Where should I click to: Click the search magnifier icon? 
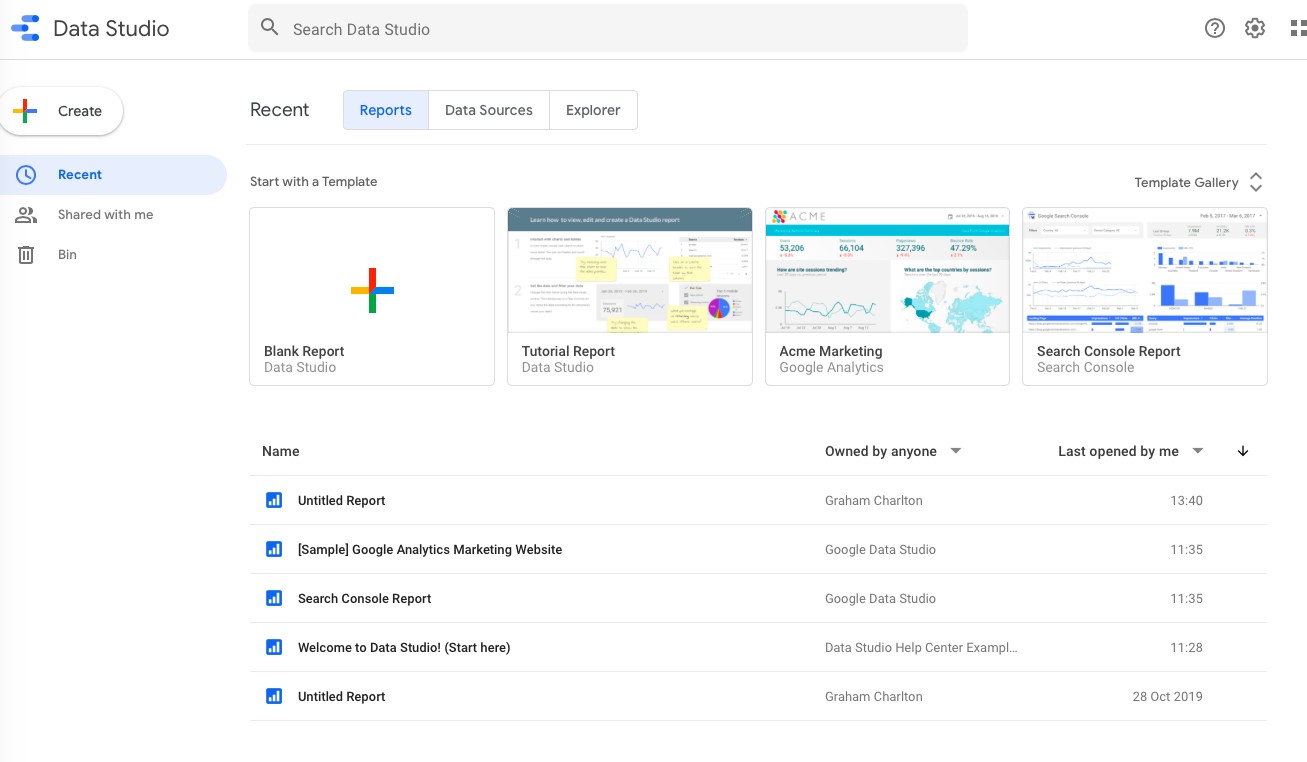[x=269, y=28]
